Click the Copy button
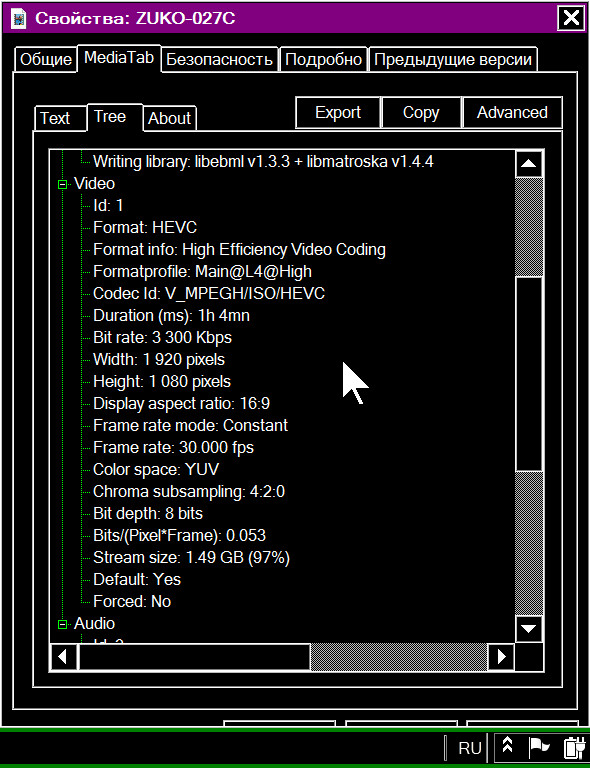This screenshot has height=768, width=590. pos(421,112)
